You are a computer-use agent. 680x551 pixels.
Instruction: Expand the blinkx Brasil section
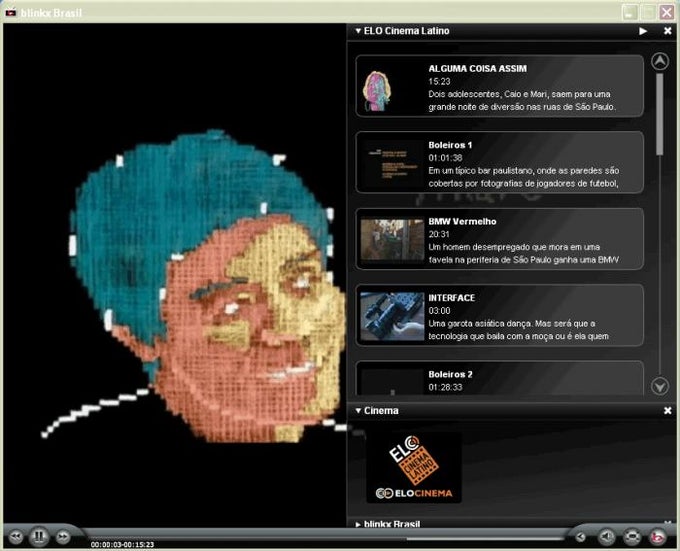[x=358, y=525]
